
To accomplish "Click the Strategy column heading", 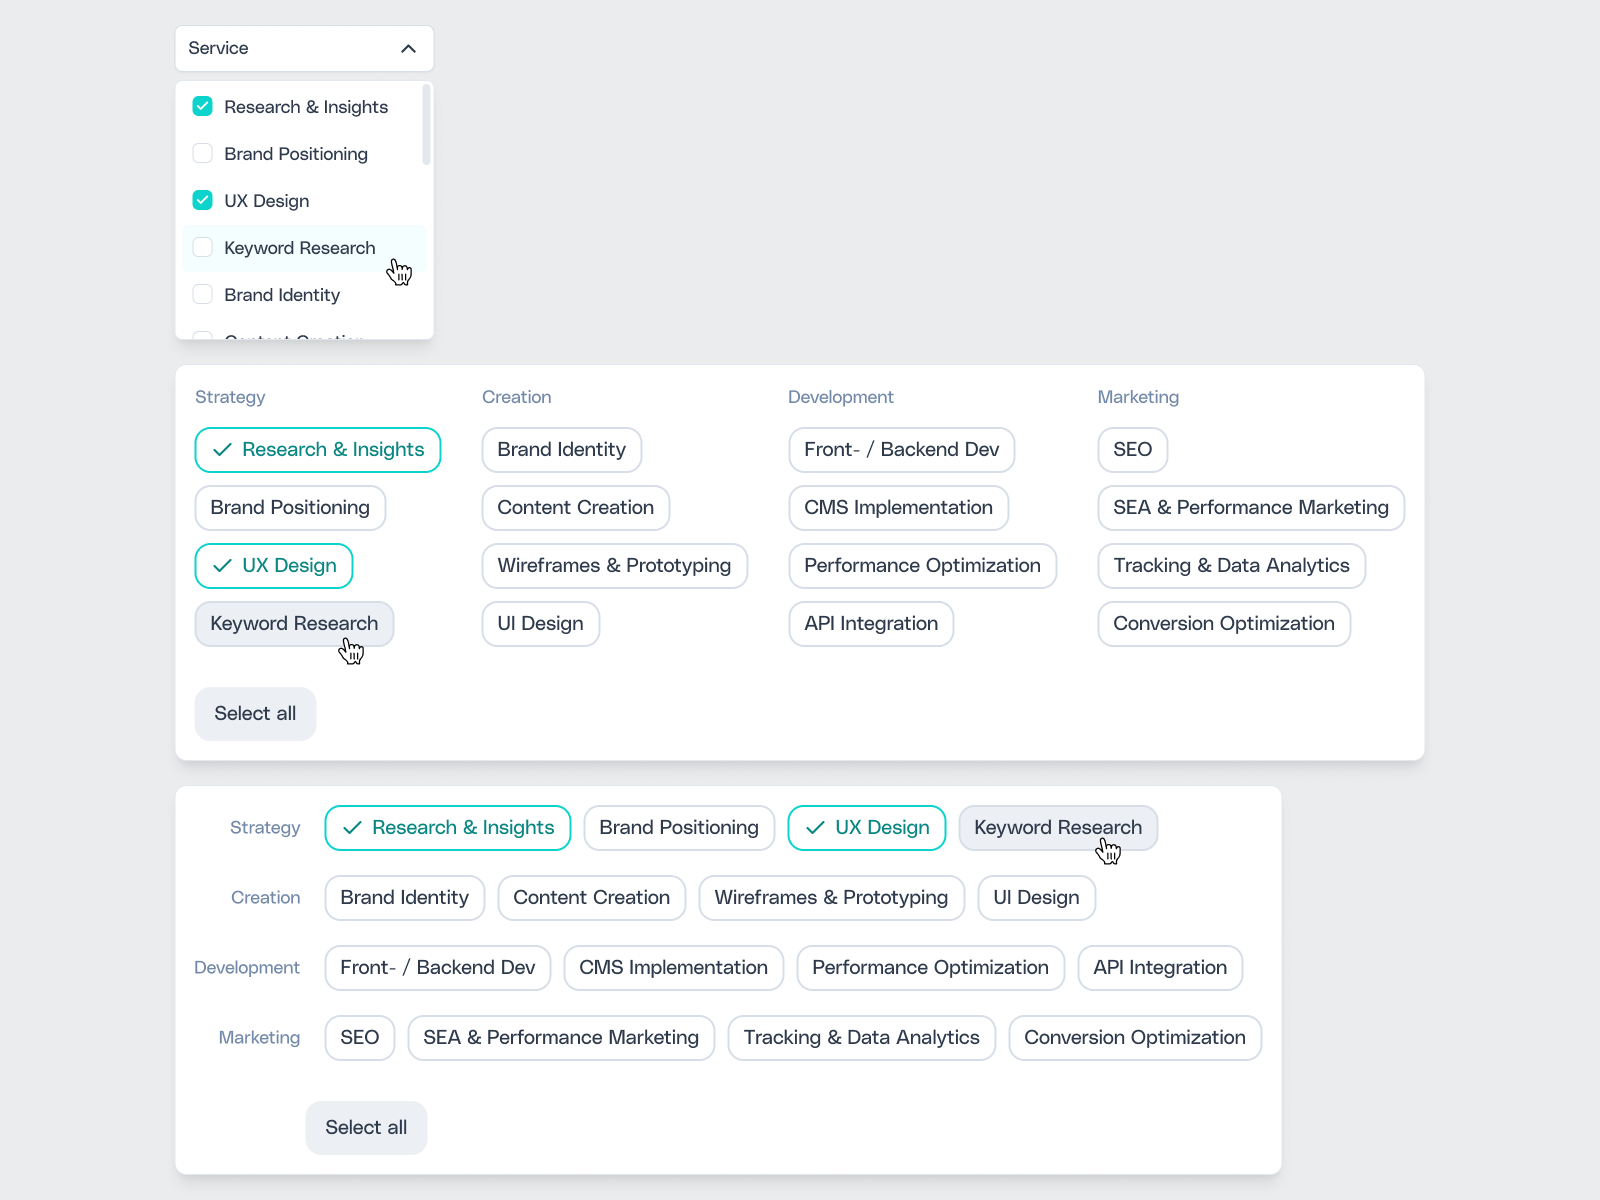I will point(230,397).
